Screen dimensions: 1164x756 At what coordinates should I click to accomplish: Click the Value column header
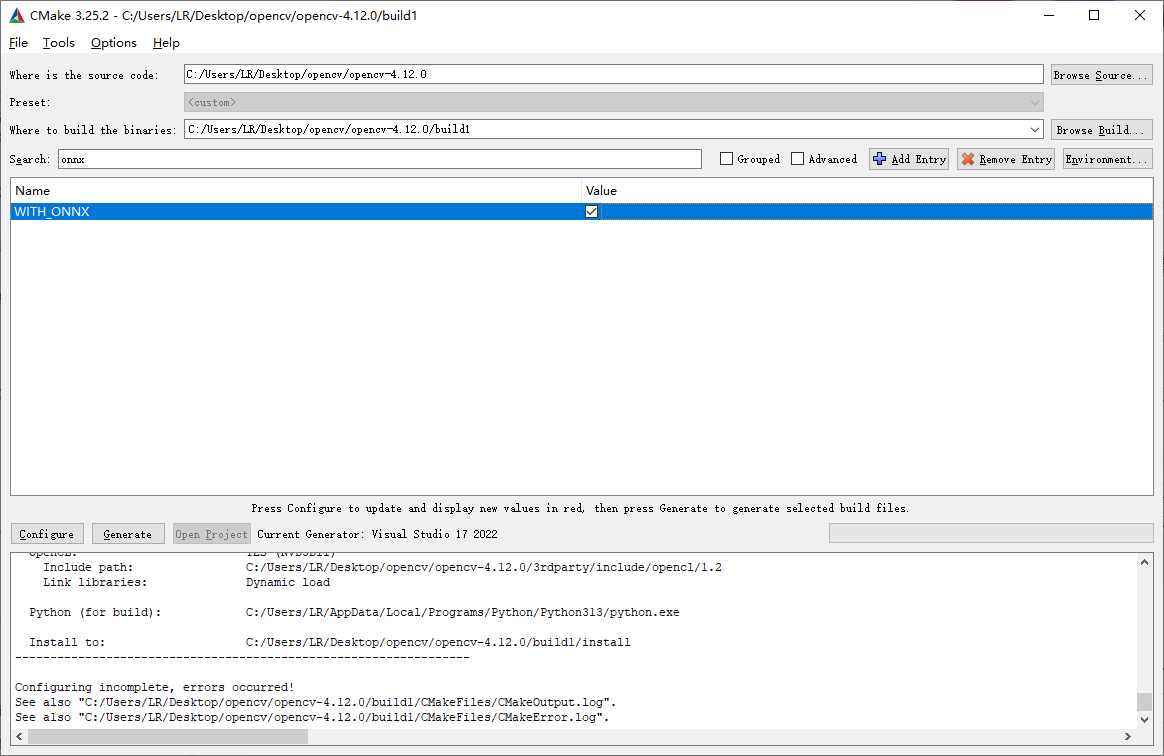(867, 191)
